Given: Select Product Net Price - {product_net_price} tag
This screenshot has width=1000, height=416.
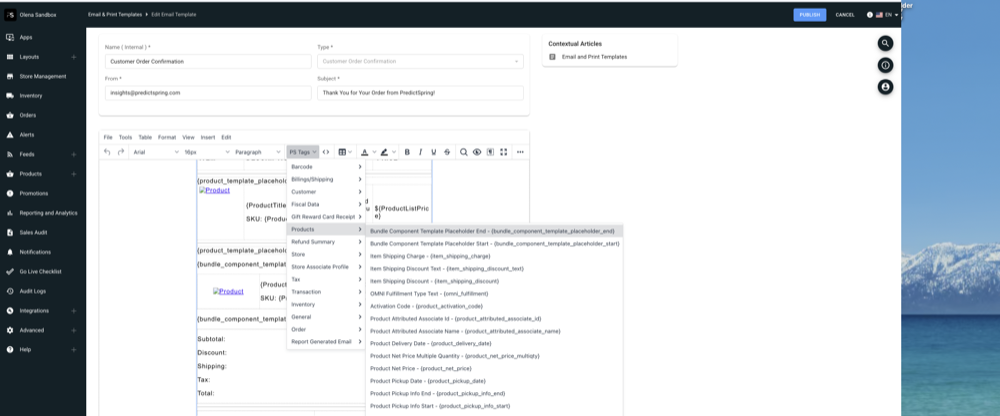Looking at the screenshot, I should [494, 368].
